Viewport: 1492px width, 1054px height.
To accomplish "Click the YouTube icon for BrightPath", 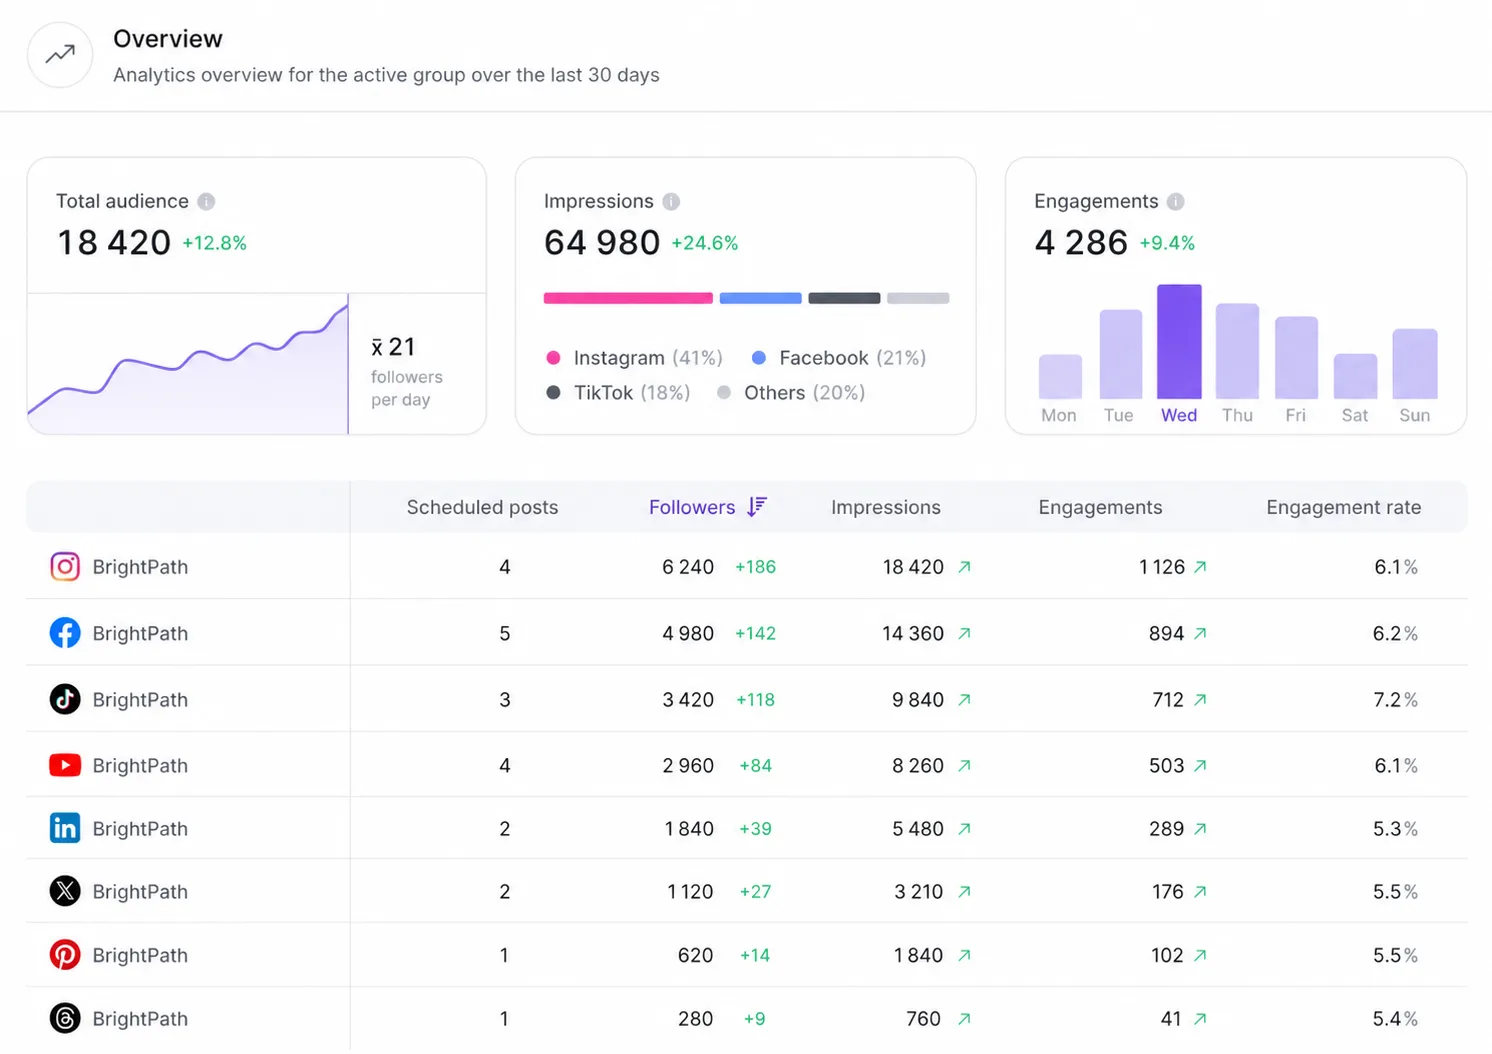I will coord(65,765).
